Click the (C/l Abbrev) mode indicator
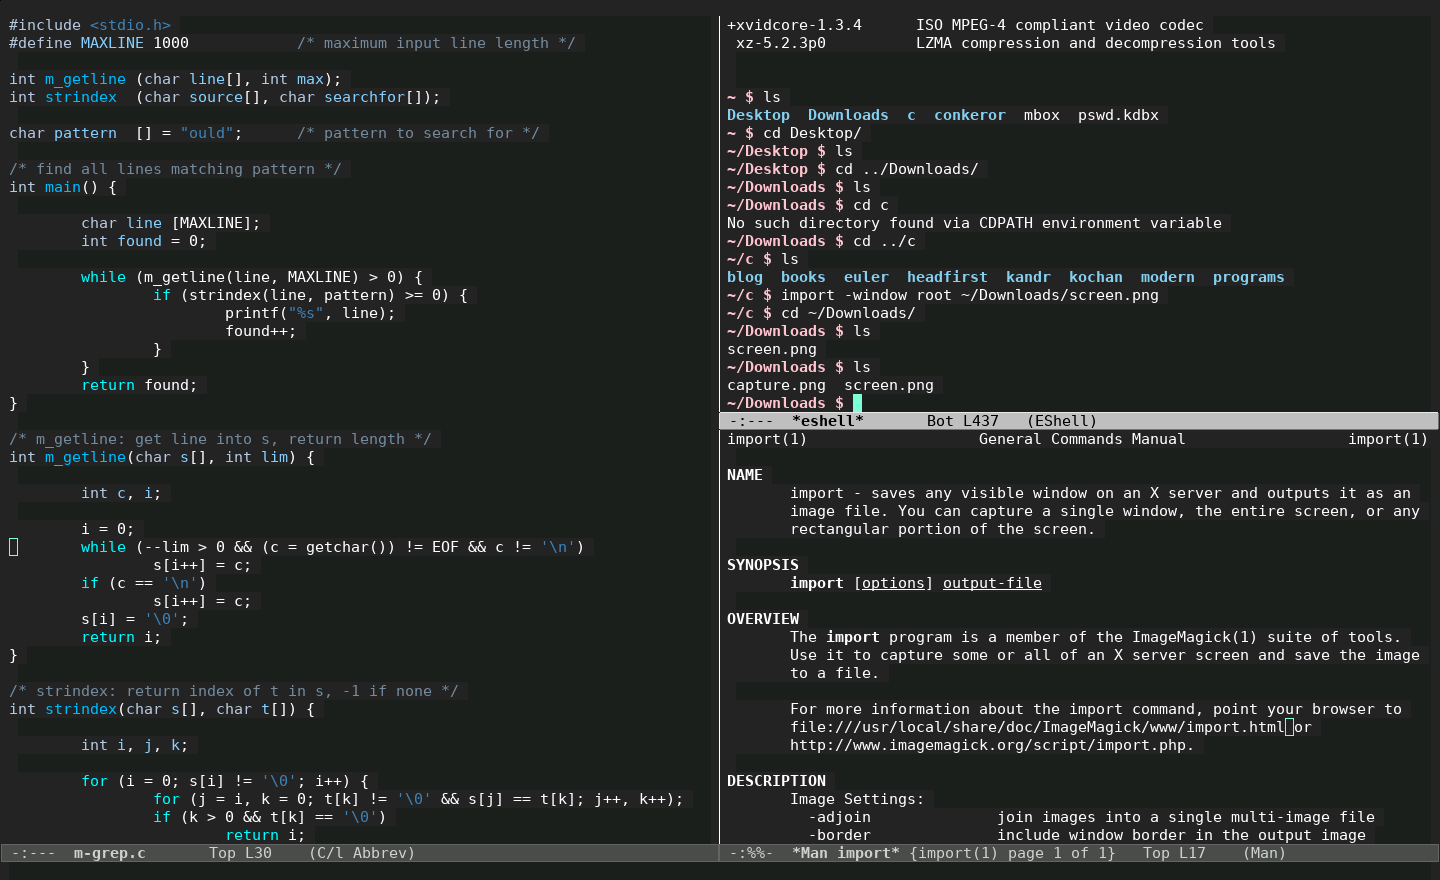 coord(361,853)
